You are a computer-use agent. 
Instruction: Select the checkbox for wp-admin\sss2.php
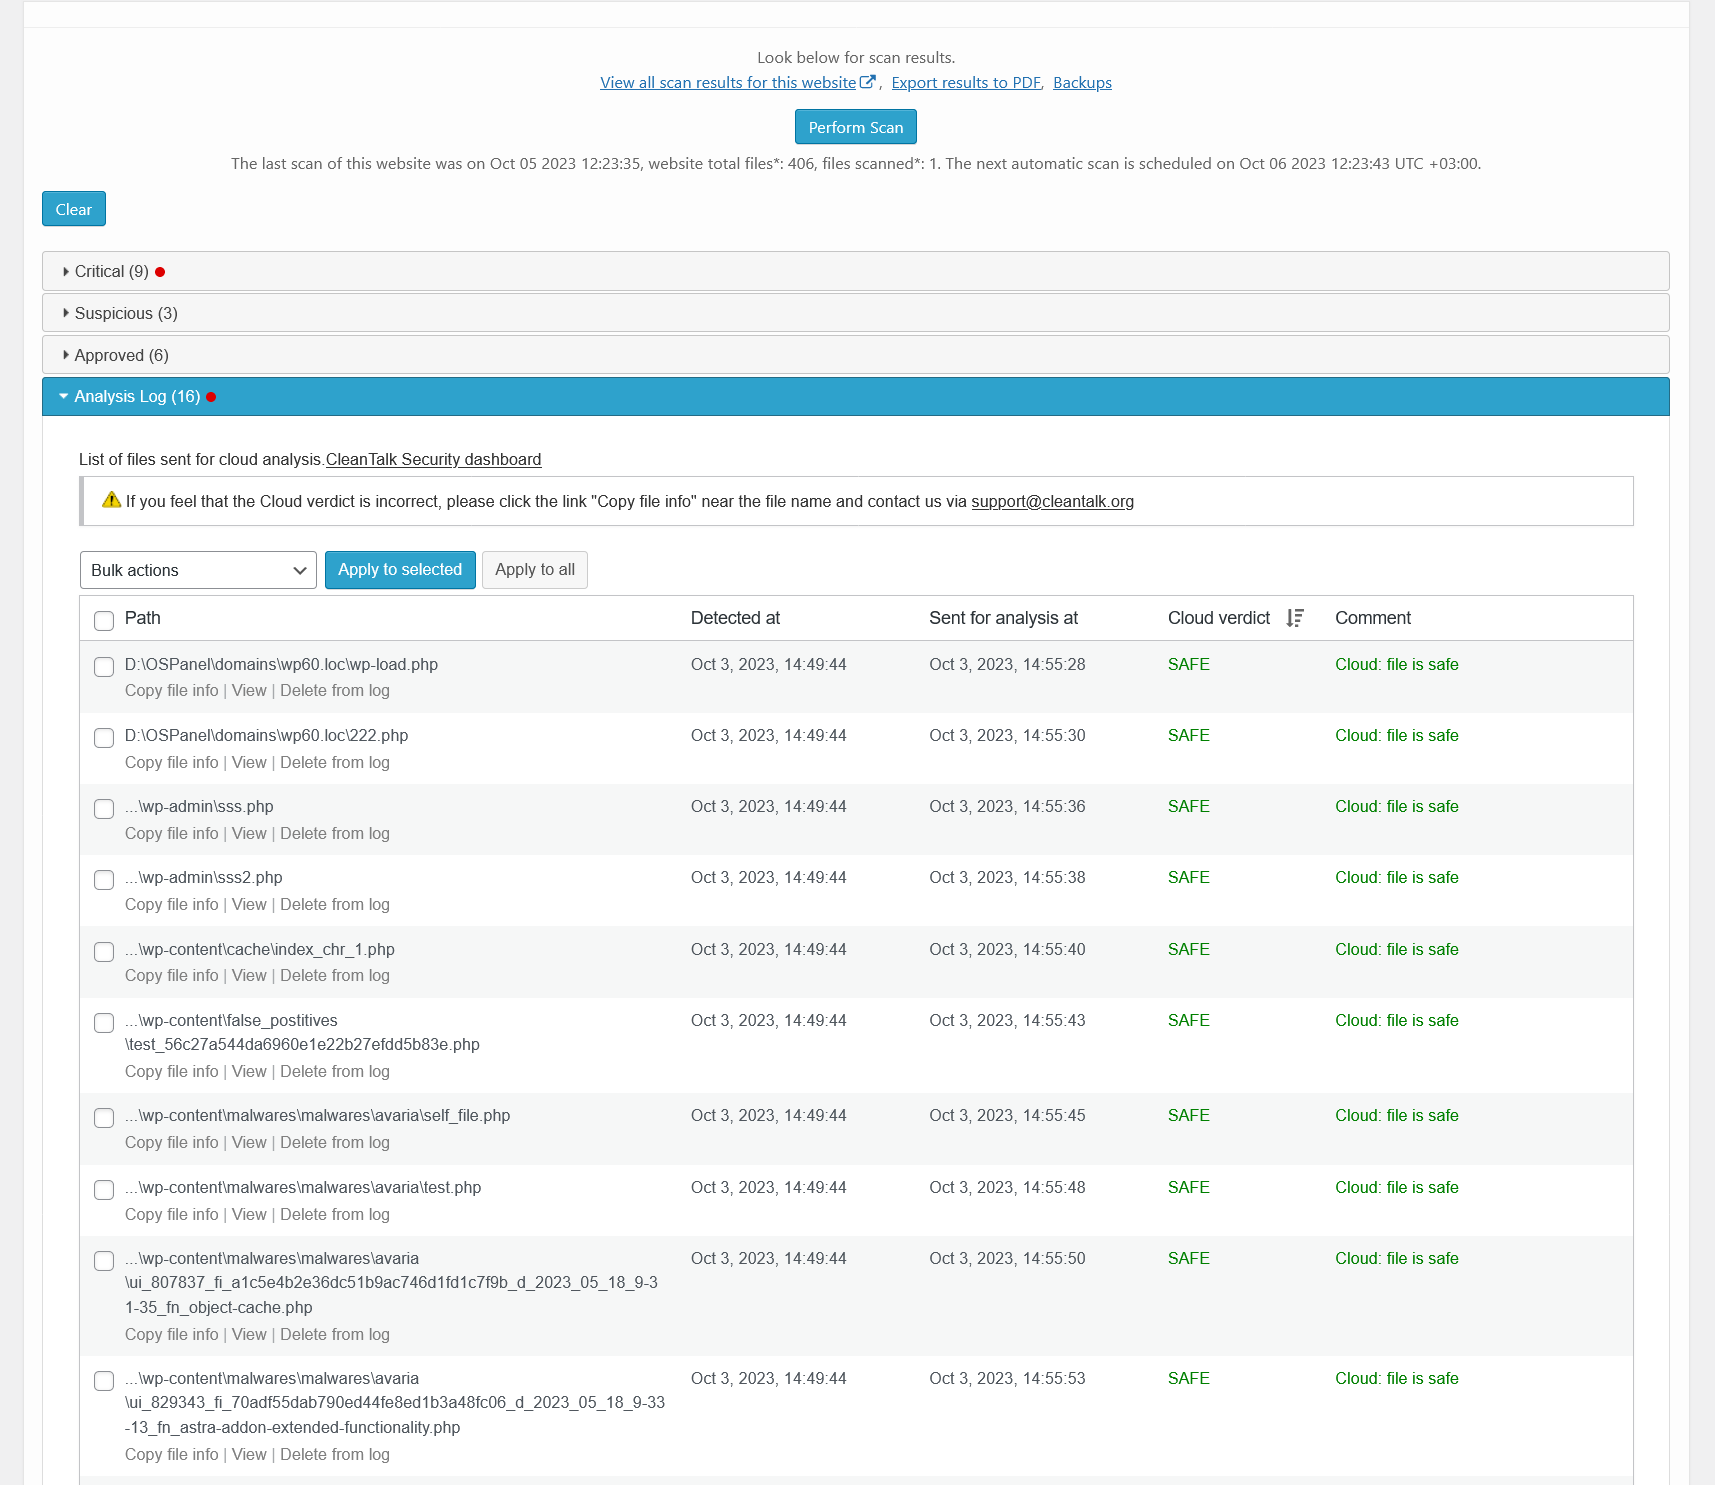(104, 879)
